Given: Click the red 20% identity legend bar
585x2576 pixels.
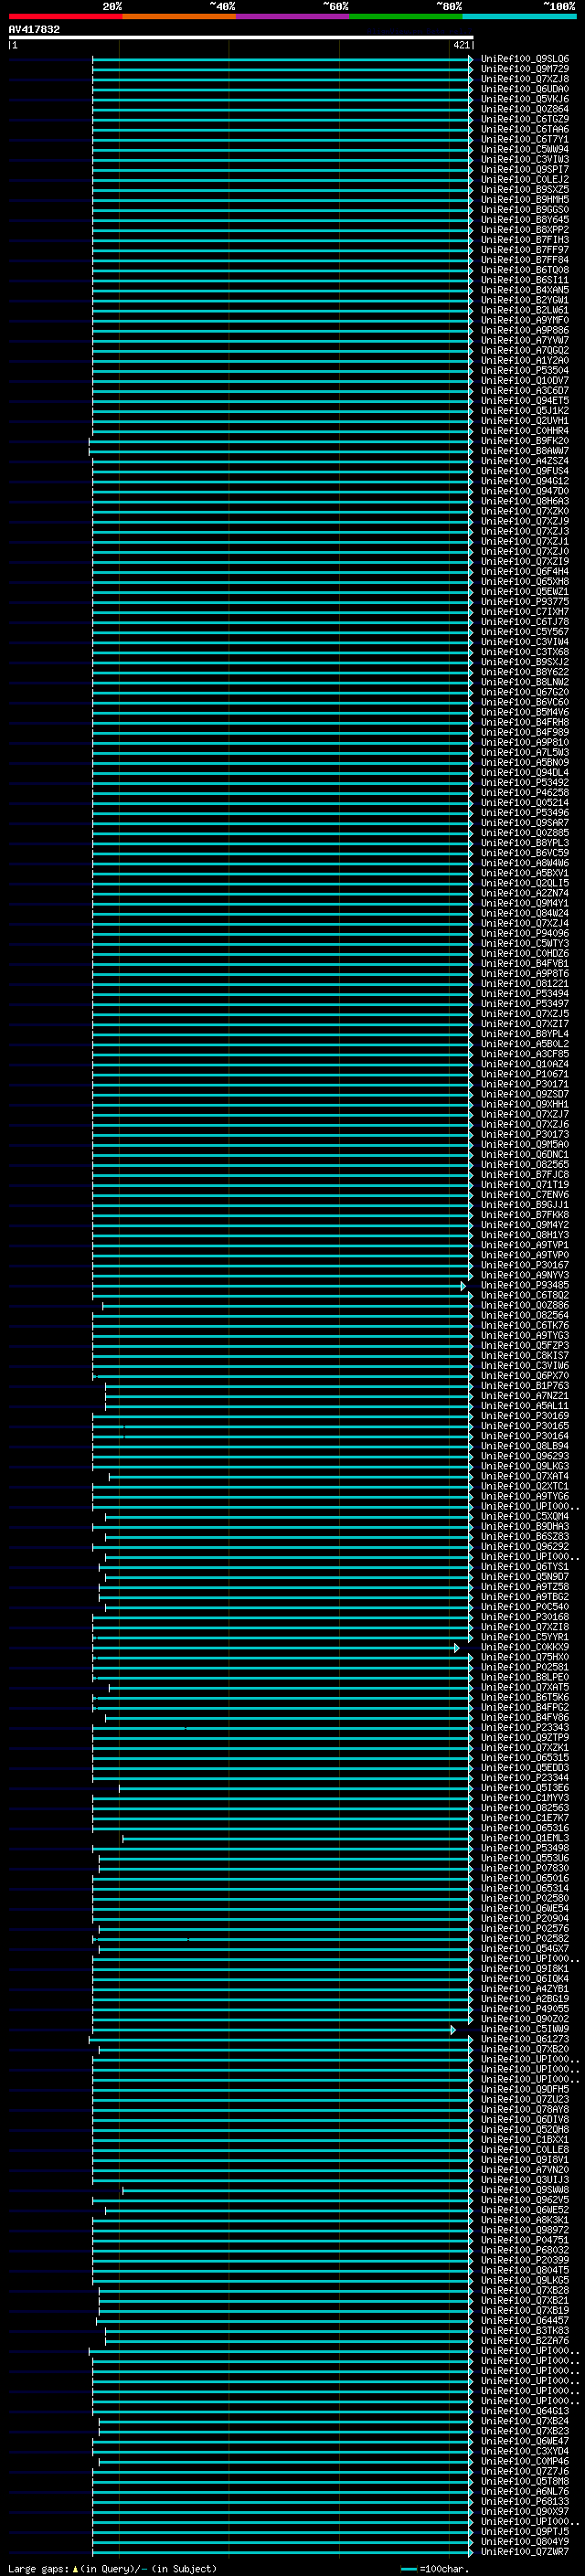Looking at the screenshot, I should click(66, 16).
